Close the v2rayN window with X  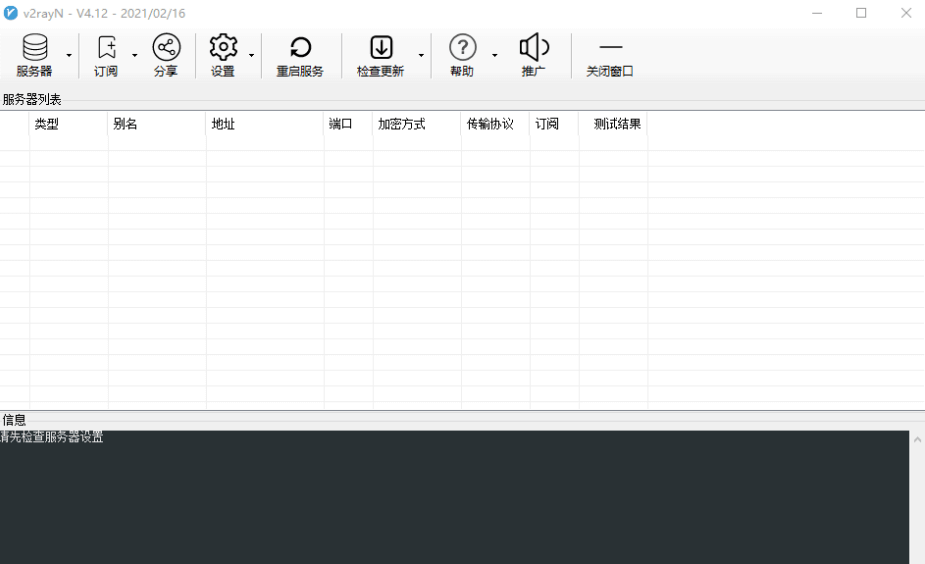pos(906,13)
